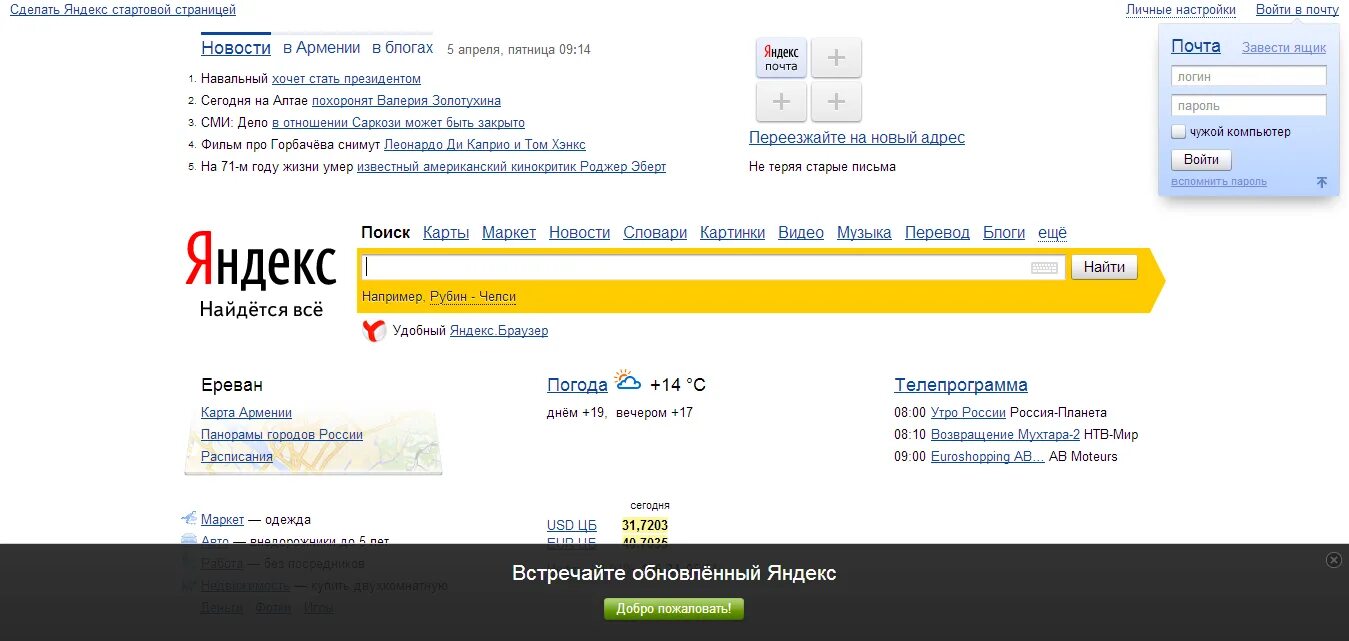Viewport: 1349px width, 641px height.
Task: Click the date text 5 апреля, пятница
Action: tap(501, 49)
